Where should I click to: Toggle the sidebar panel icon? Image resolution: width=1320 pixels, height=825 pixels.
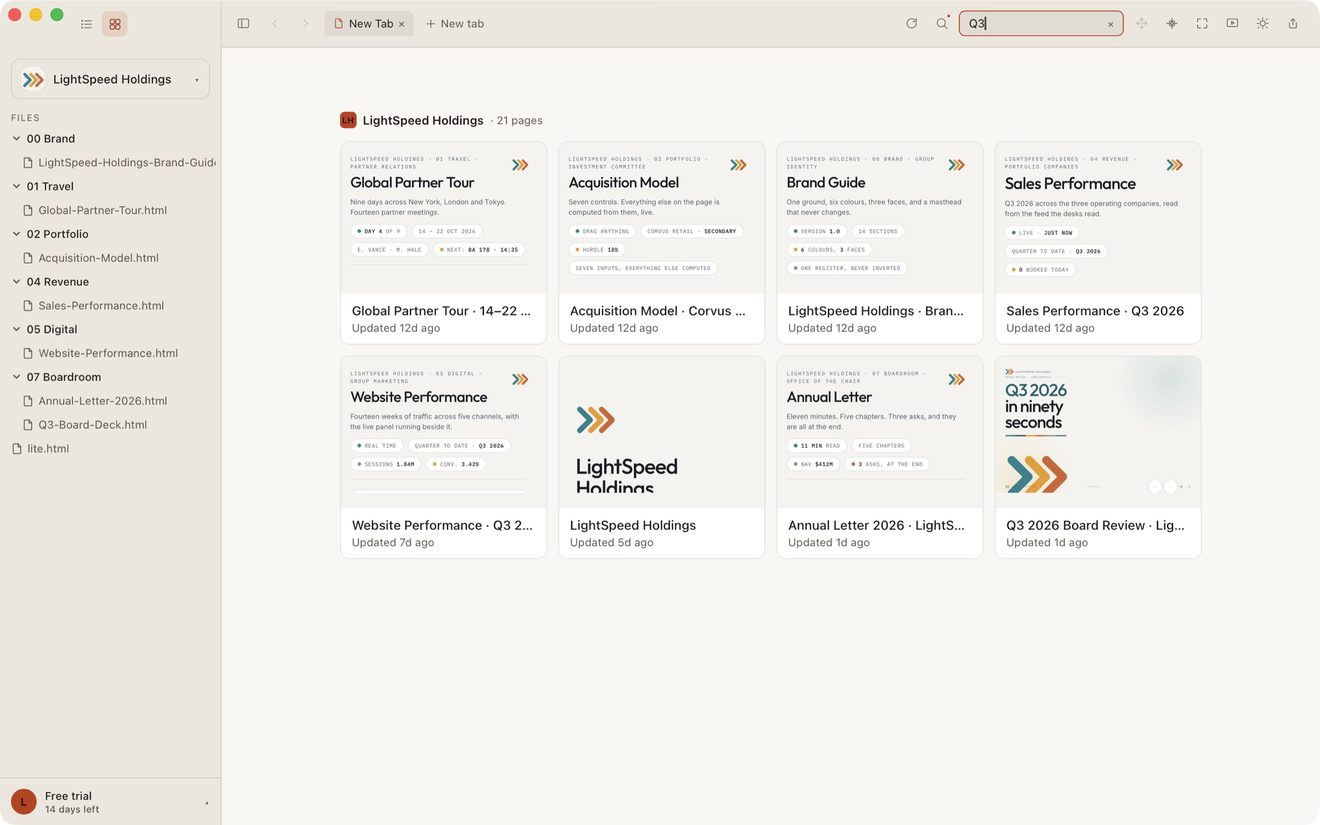point(243,23)
